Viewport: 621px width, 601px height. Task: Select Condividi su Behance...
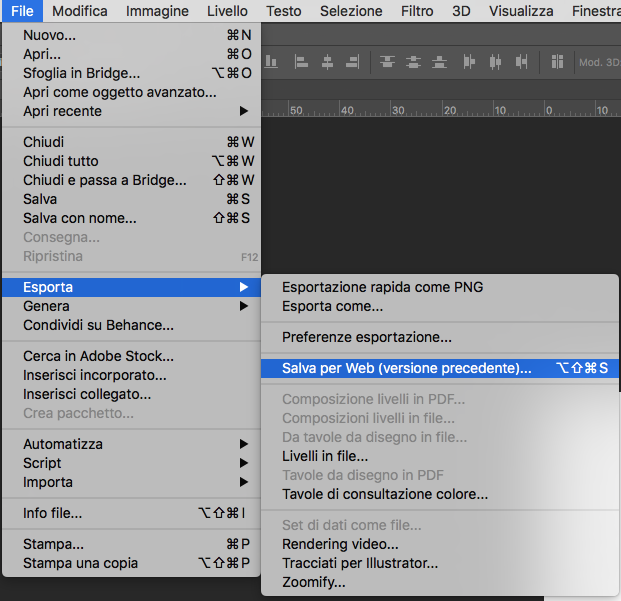pyautogui.click(x=131, y=325)
